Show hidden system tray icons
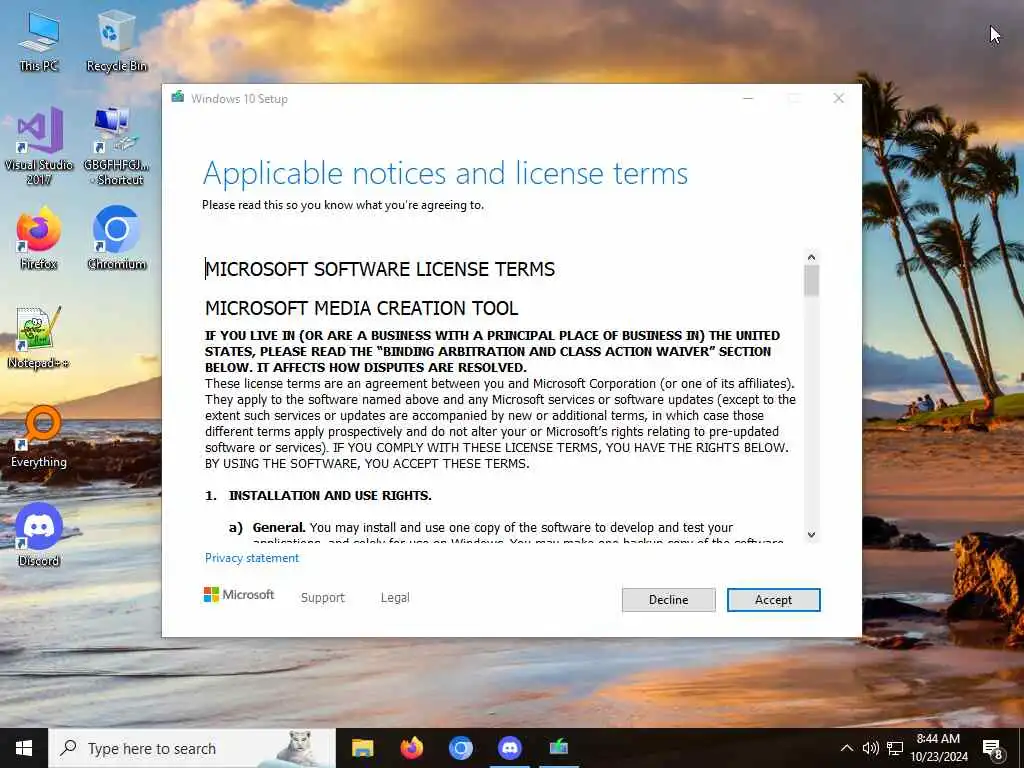Viewport: 1024px width, 768px height. pos(846,748)
